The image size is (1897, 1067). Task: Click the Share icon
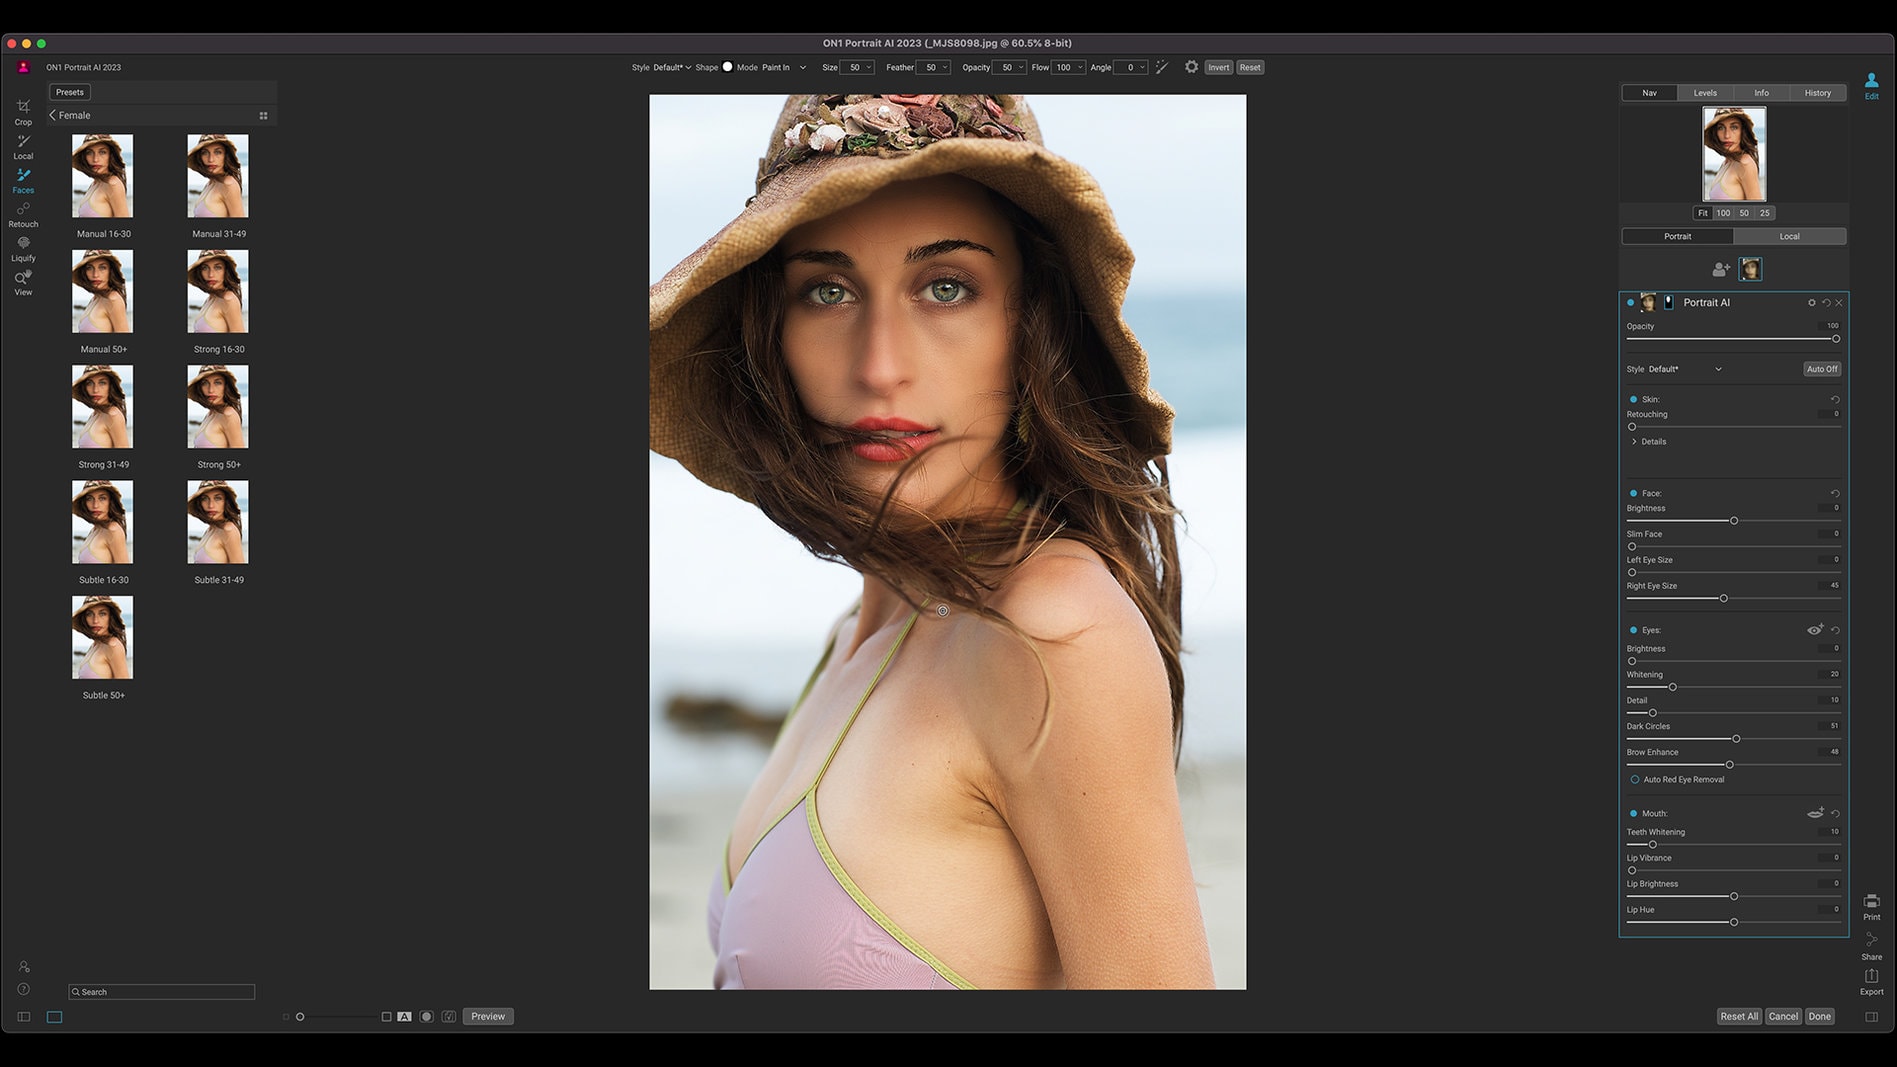pos(1871,946)
